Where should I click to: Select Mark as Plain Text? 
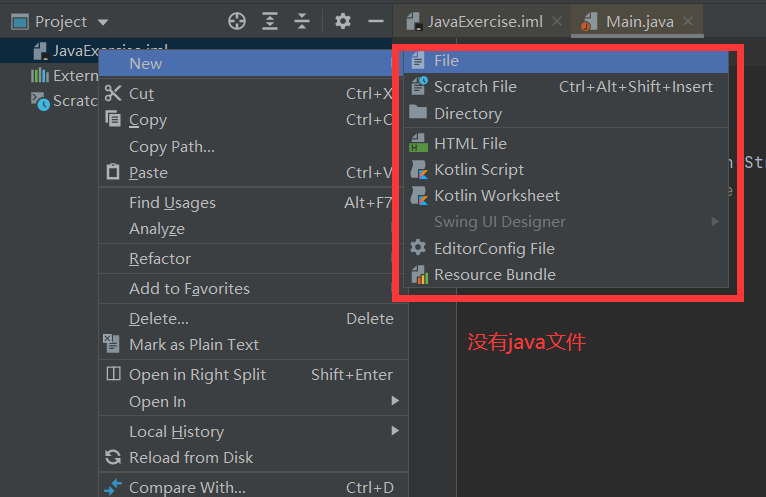coord(253,345)
